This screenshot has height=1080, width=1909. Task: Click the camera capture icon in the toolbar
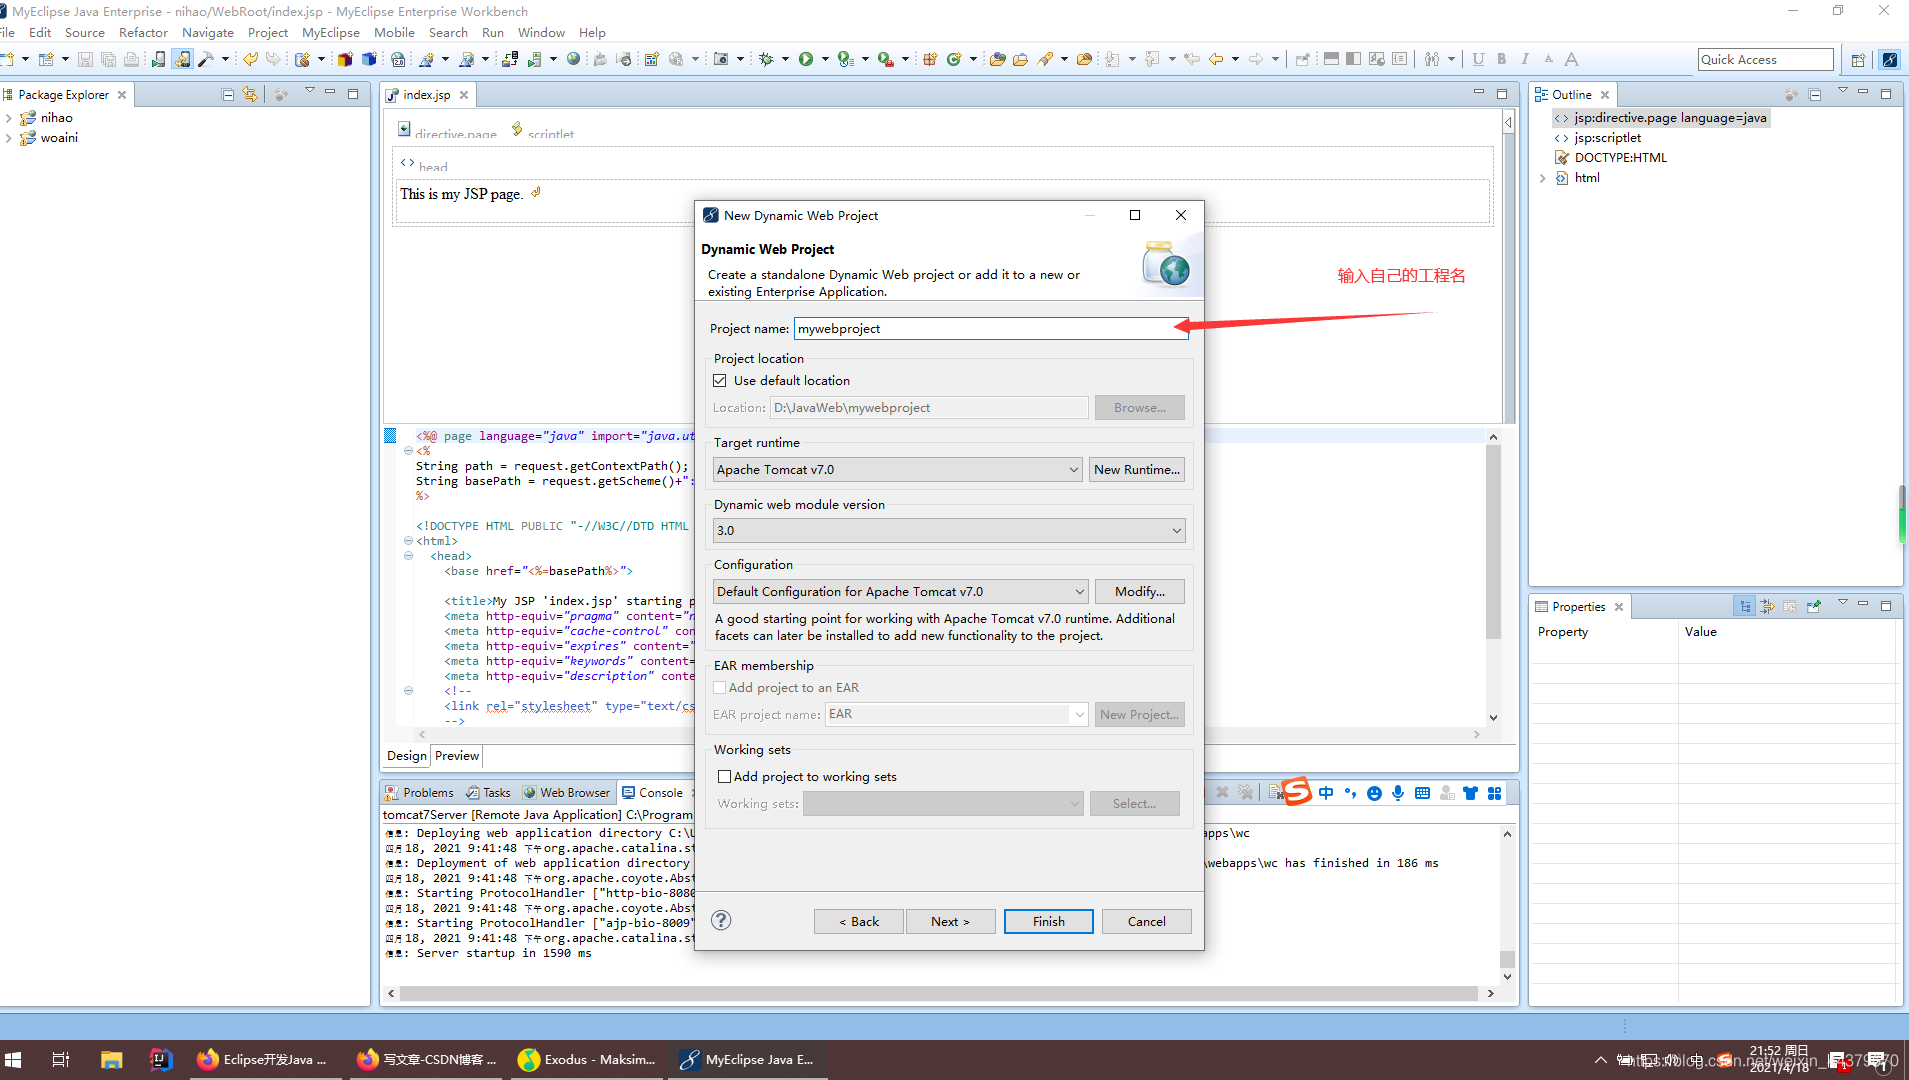pos(721,59)
